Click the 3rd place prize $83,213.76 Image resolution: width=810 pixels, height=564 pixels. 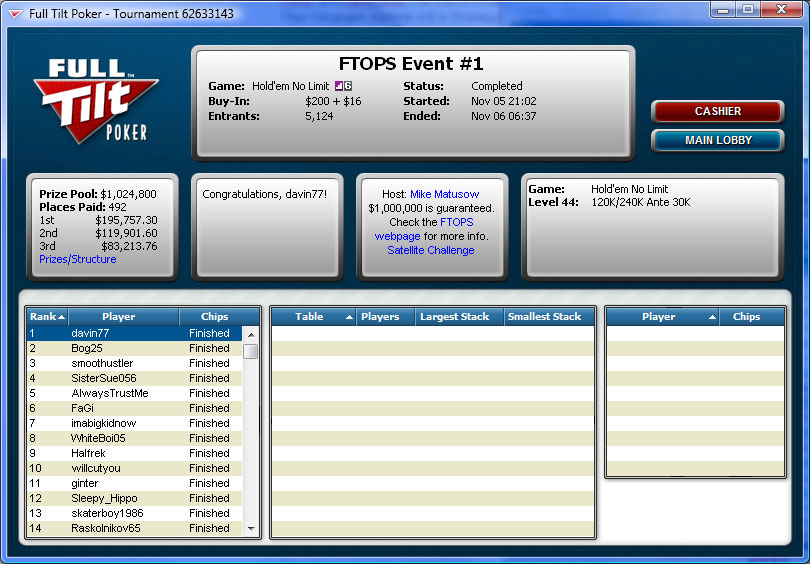point(129,246)
